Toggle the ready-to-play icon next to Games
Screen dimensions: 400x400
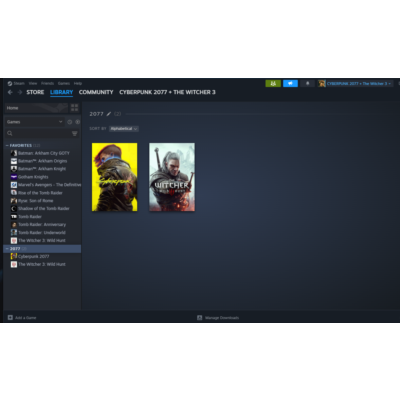tap(77, 122)
